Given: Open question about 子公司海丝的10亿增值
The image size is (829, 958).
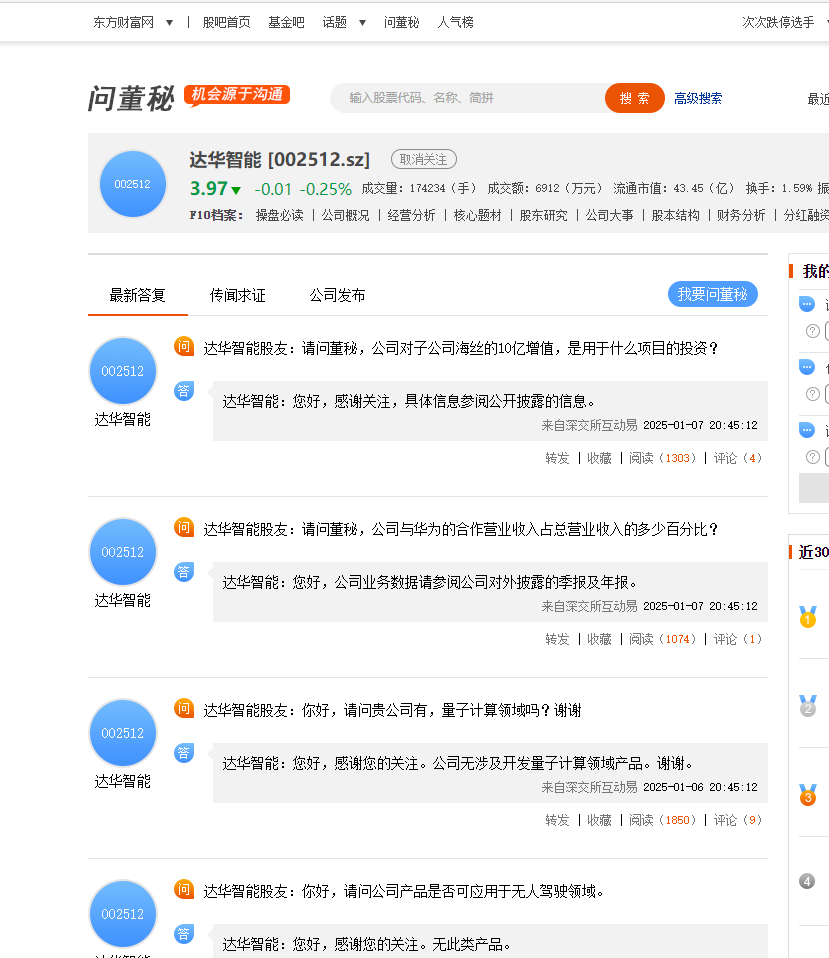Looking at the screenshot, I should click(461, 348).
